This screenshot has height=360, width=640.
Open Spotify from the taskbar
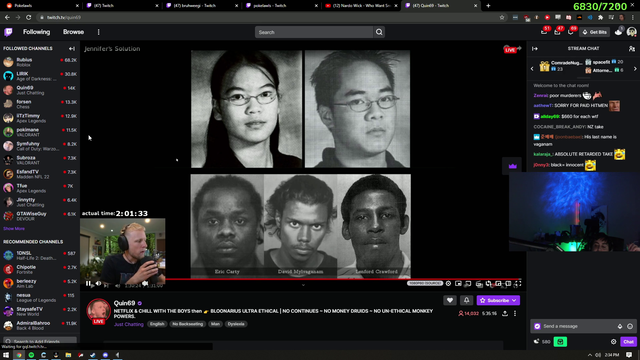31,355
